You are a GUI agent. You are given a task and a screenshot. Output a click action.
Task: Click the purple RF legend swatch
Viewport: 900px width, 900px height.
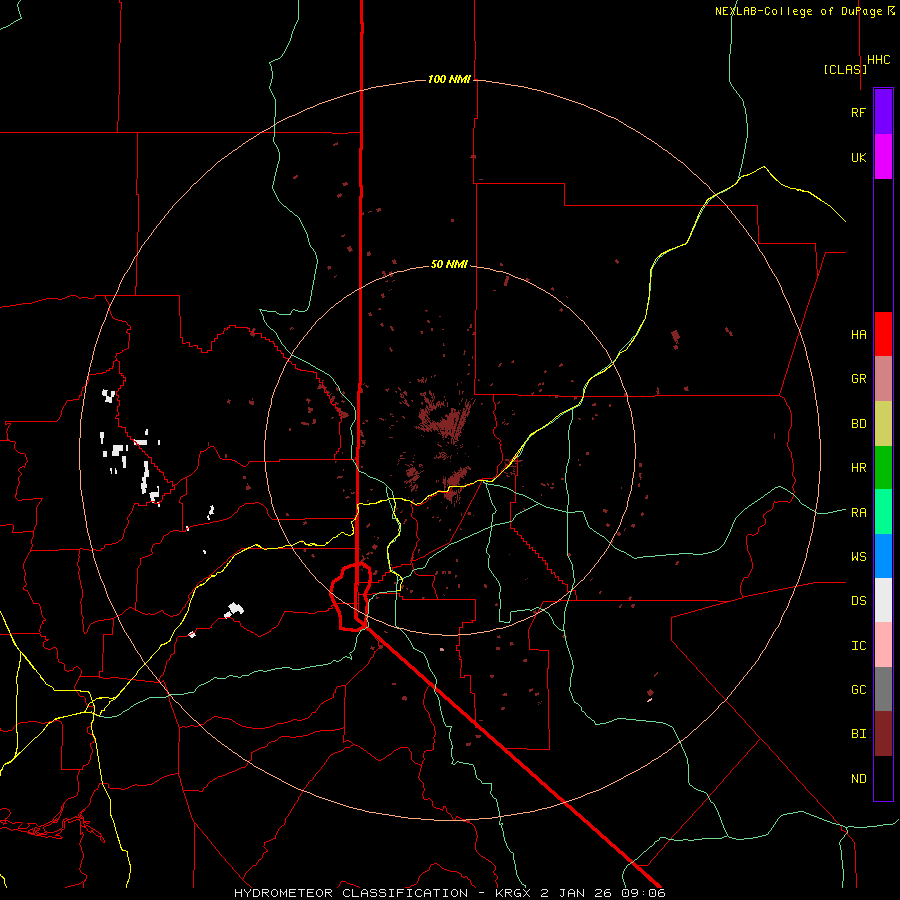click(883, 112)
